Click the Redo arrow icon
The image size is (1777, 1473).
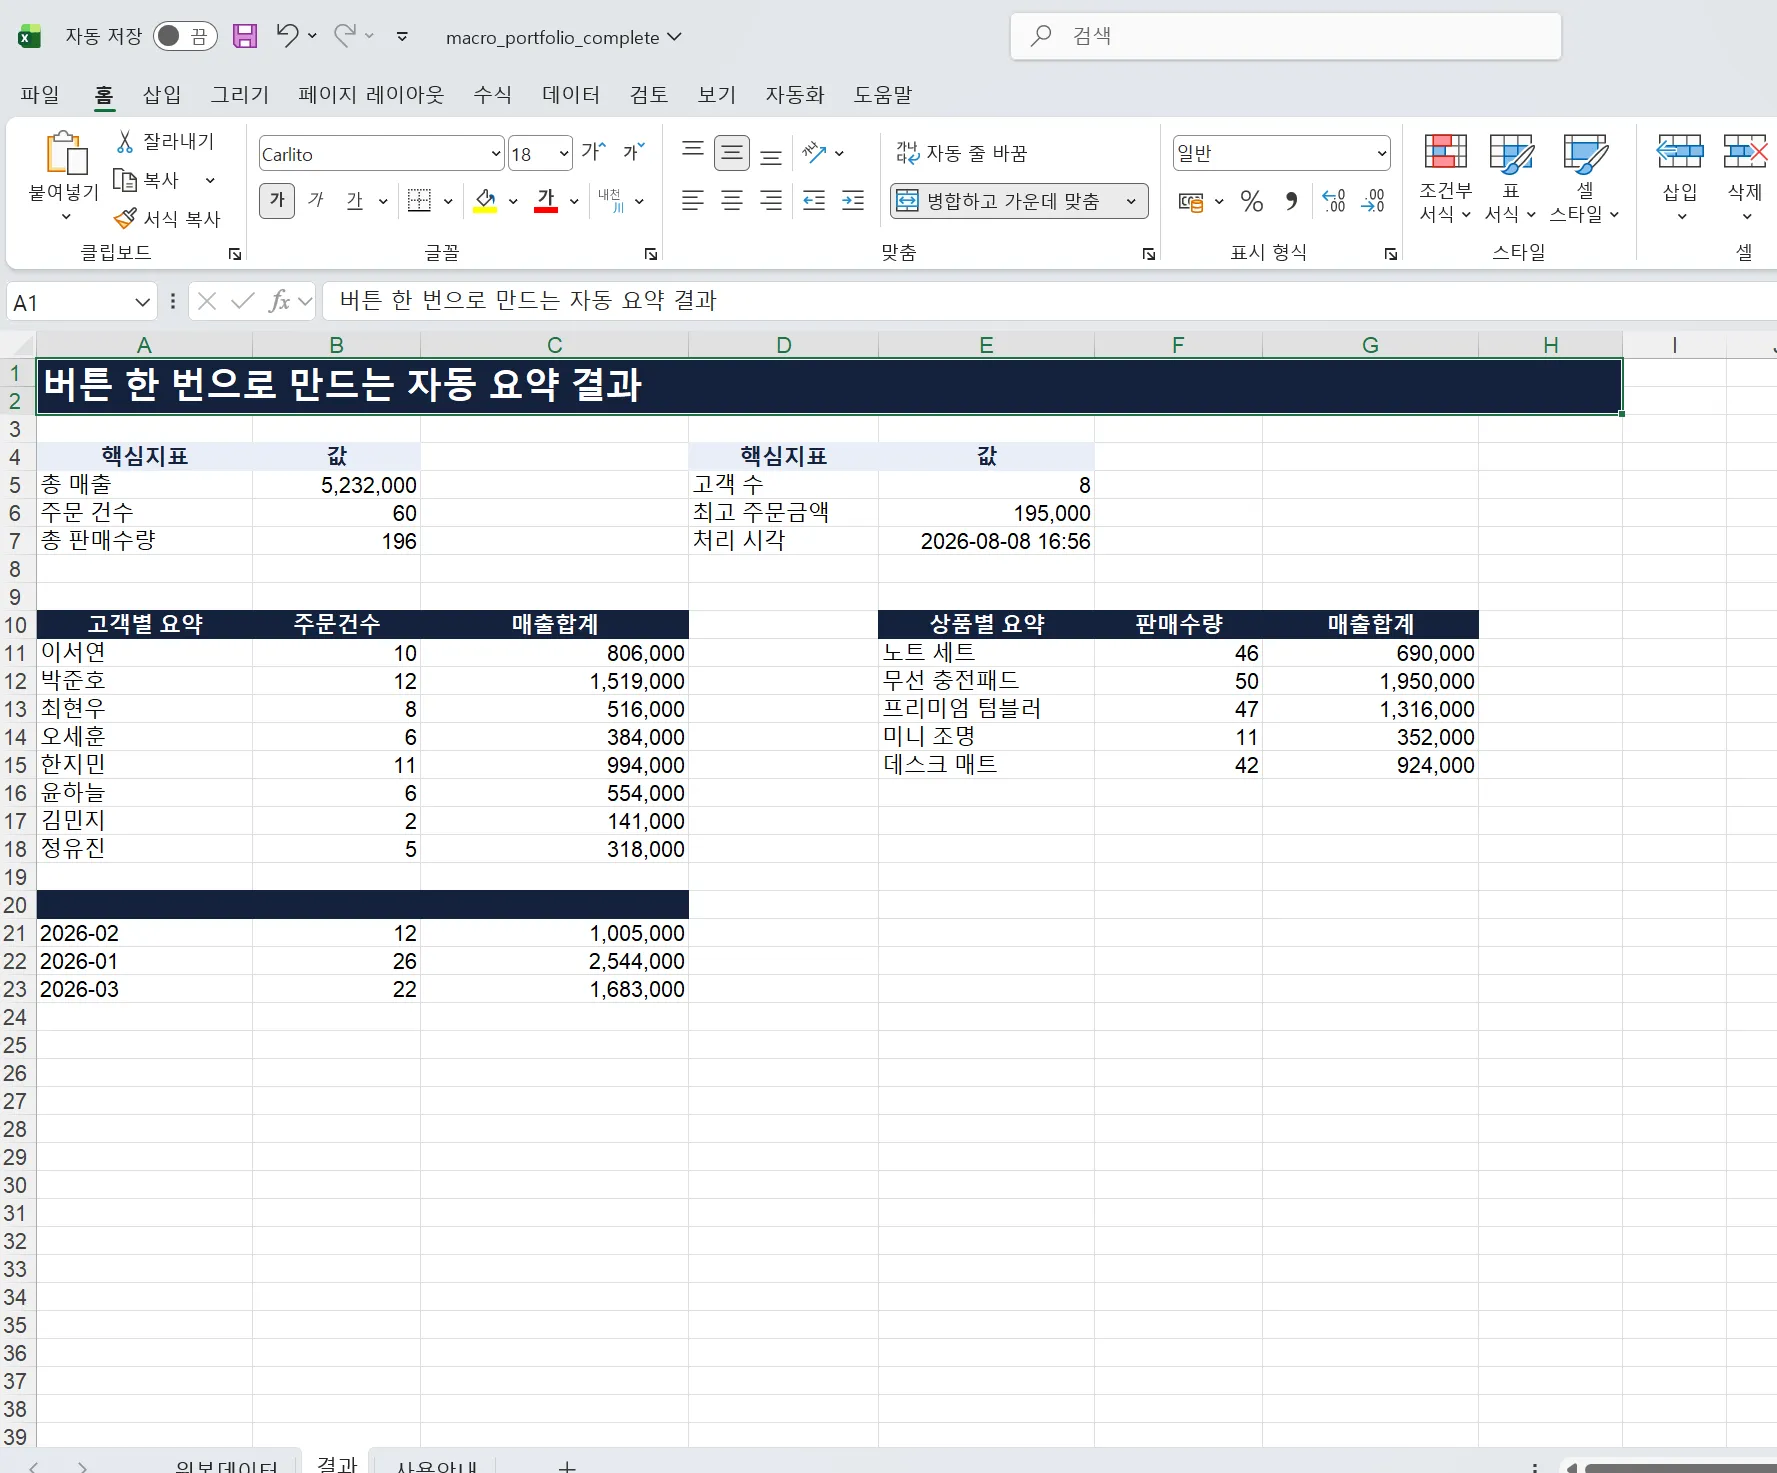(x=345, y=36)
